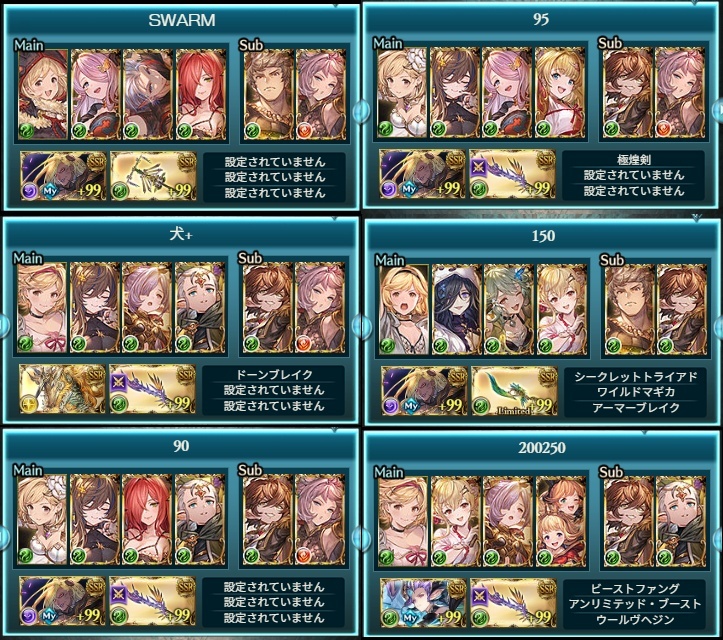Select the ドーンブレイク skill in 犬+ party
Image resolution: width=723 pixels, height=640 pixels.
(x=274, y=374)
